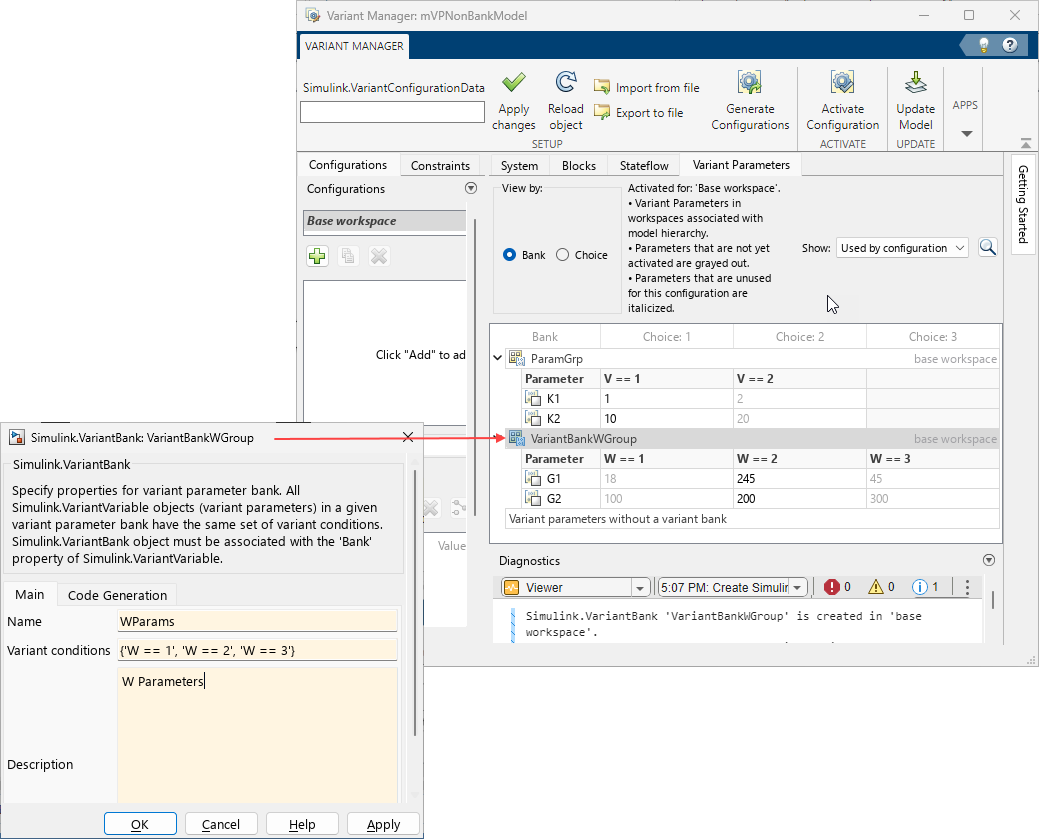Click the Update Model icon
The image size is (1039, 839).
(915, 83)
